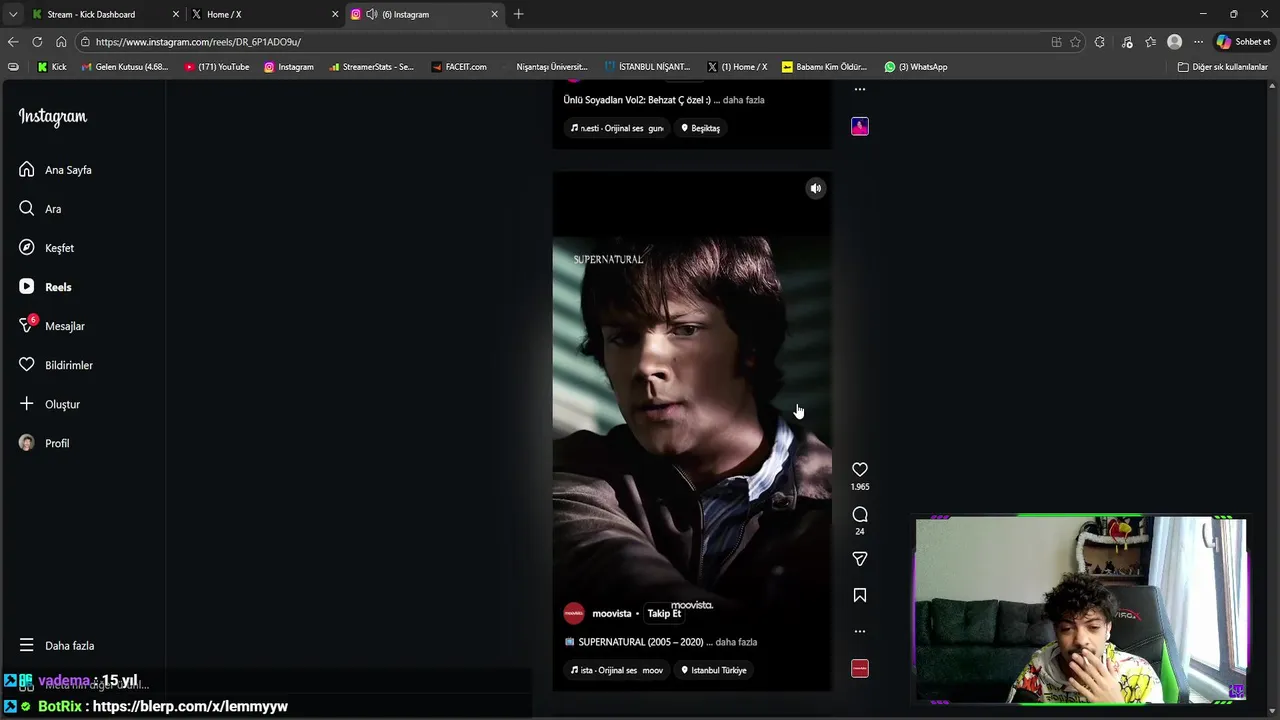Select Reels in the sidebar
The height and width of the screenshot is (720, 1280).
pos(45,287)
